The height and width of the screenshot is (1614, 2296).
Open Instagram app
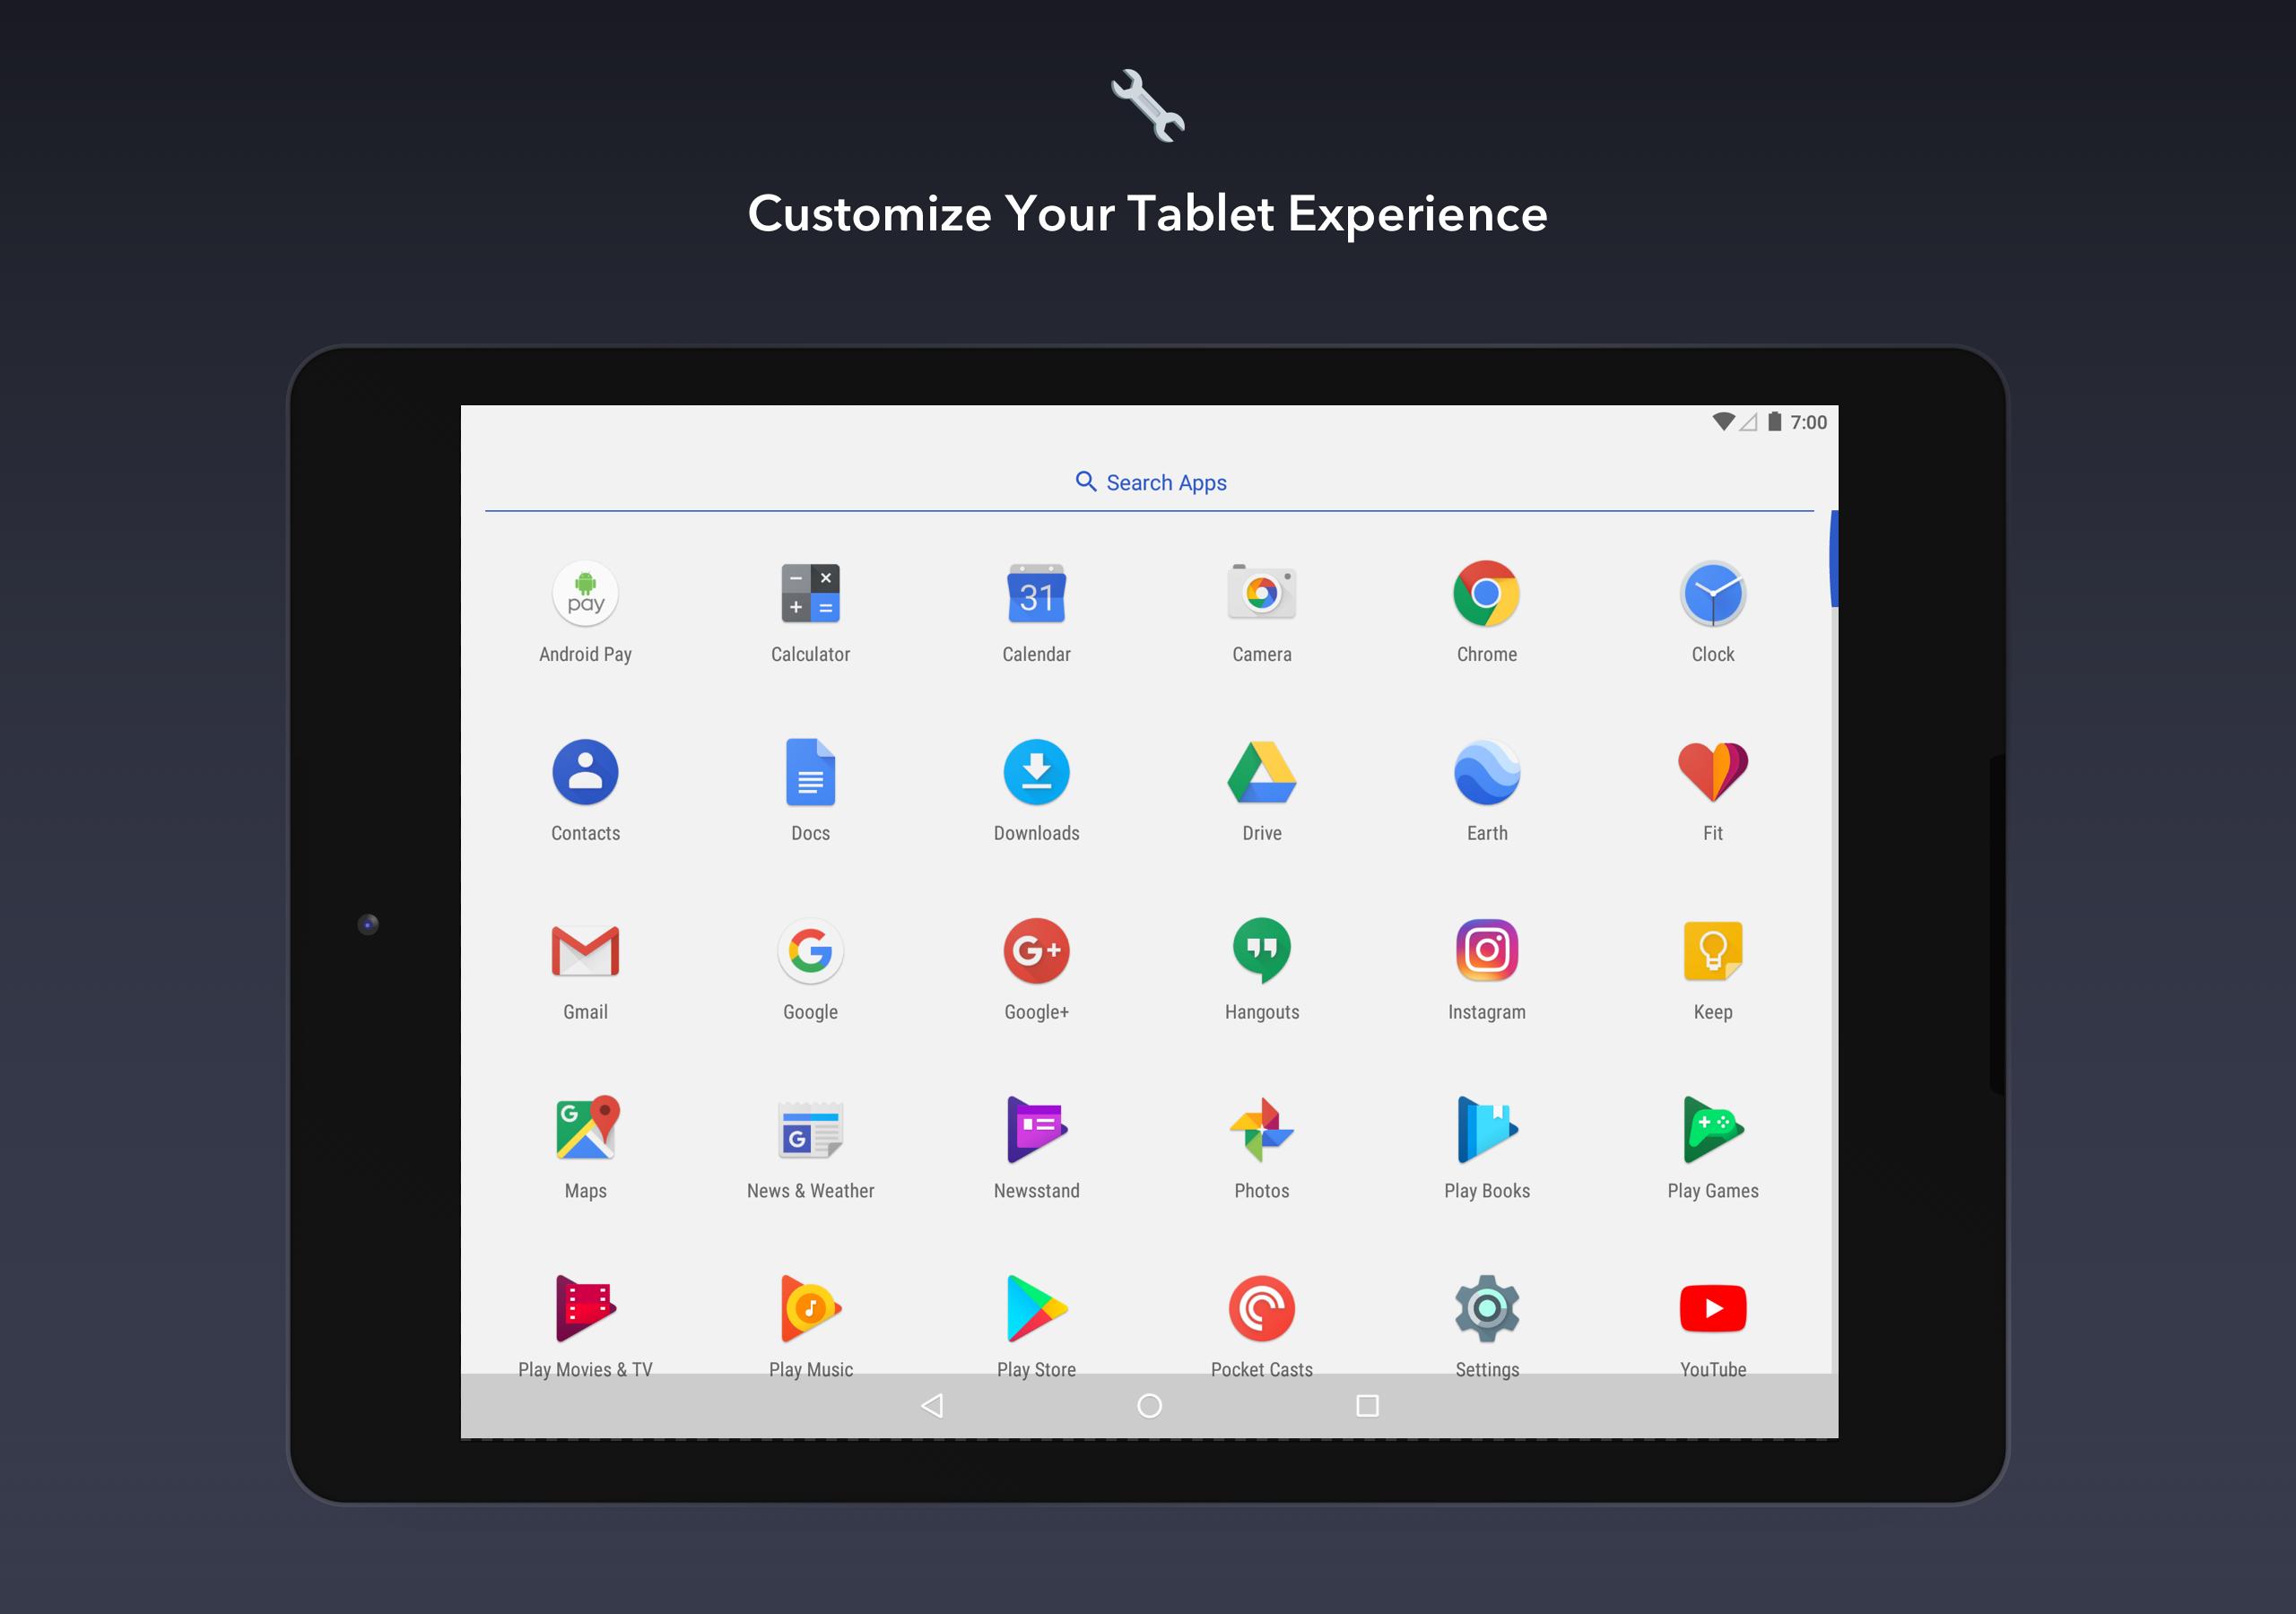(1487, 958)
